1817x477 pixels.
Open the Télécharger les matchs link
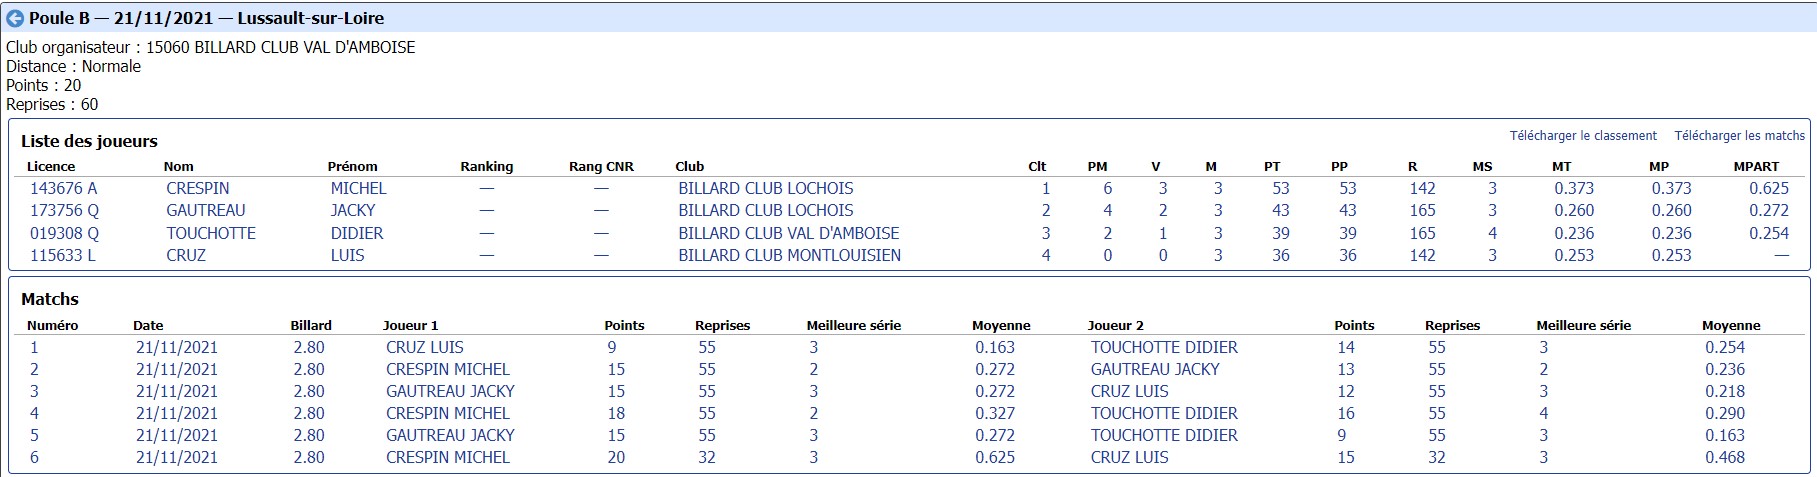pyautogui.click(x=1739, y=135)
